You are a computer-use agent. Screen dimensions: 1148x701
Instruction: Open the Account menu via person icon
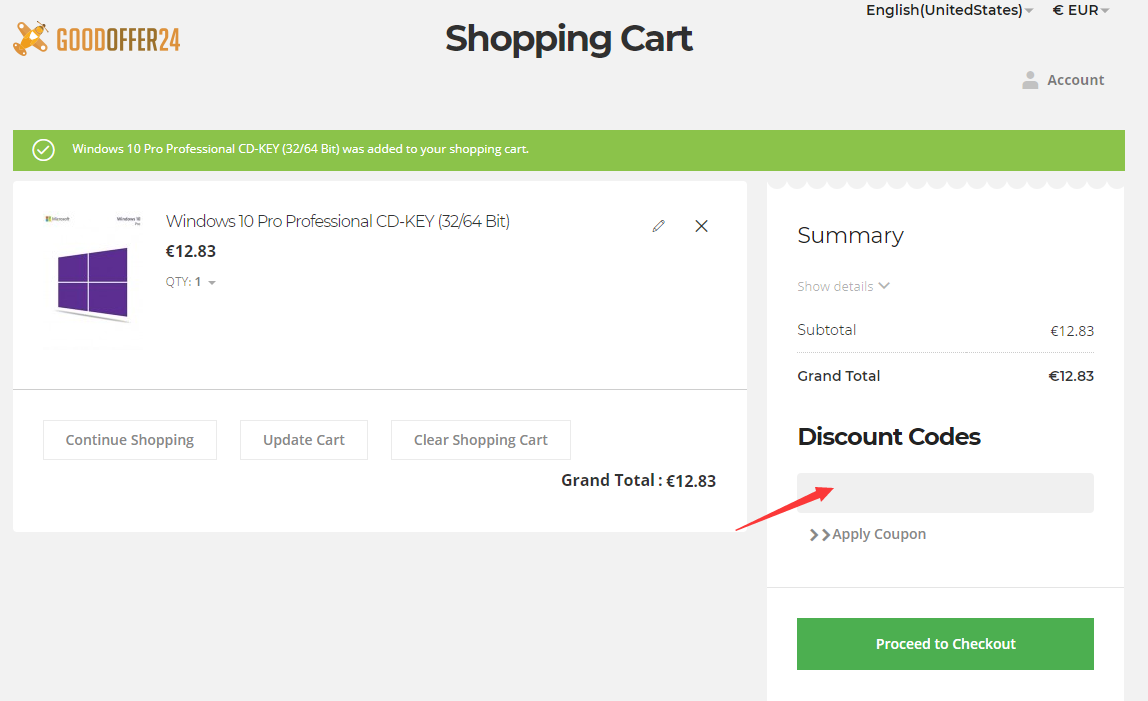pyautogui.click(x=1030, y=80)
